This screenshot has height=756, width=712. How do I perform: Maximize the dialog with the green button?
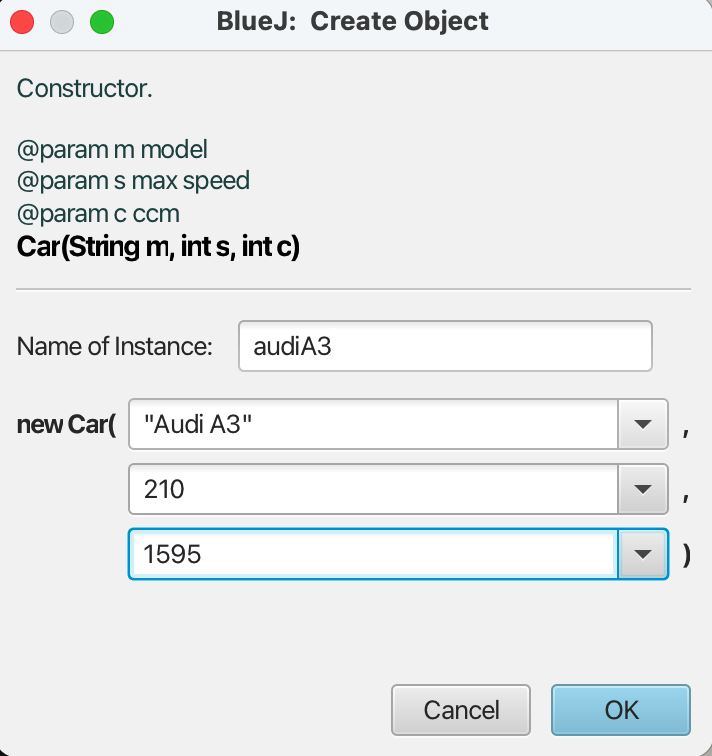(102, 21)
